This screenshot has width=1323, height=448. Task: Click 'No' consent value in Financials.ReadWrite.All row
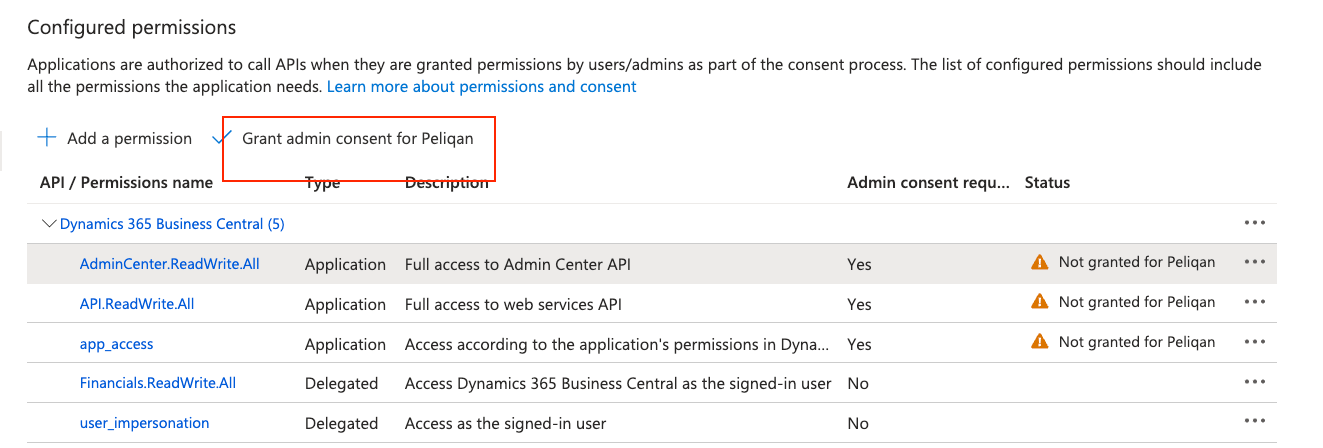pos(858,383)
